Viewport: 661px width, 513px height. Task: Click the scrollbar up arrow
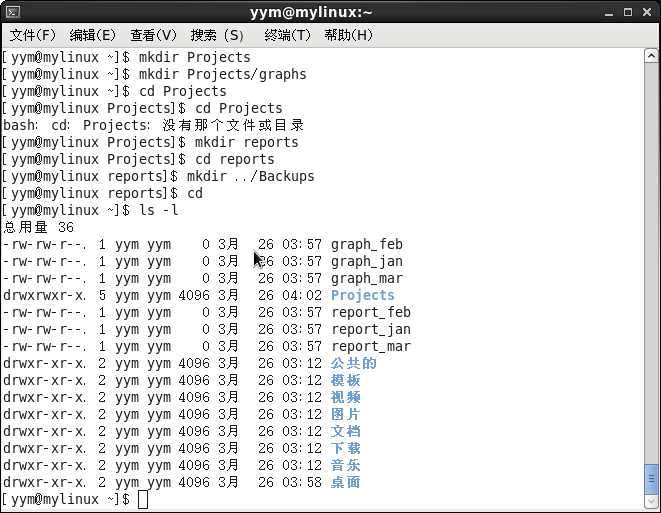coord(651,56)
